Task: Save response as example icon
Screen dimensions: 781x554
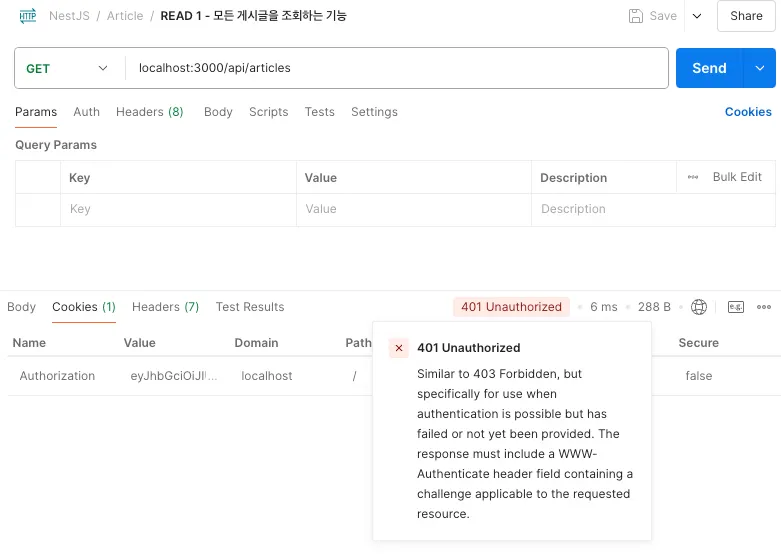Action: (x=736, y=307)
